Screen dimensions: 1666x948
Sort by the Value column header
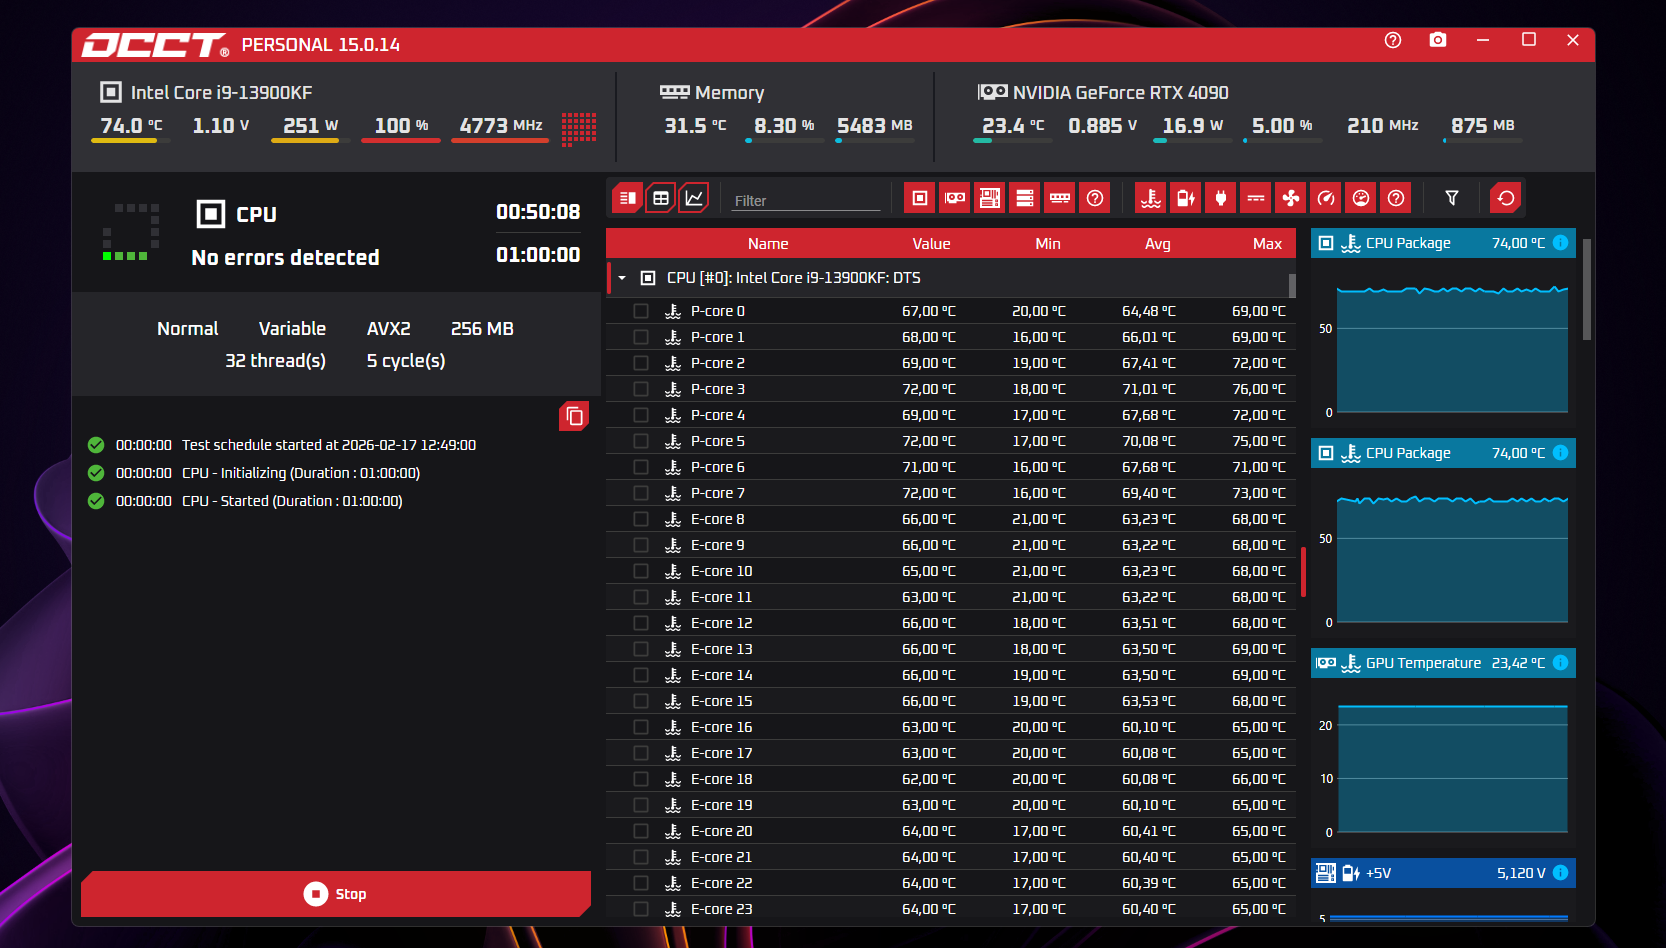(x=931, y=244)
